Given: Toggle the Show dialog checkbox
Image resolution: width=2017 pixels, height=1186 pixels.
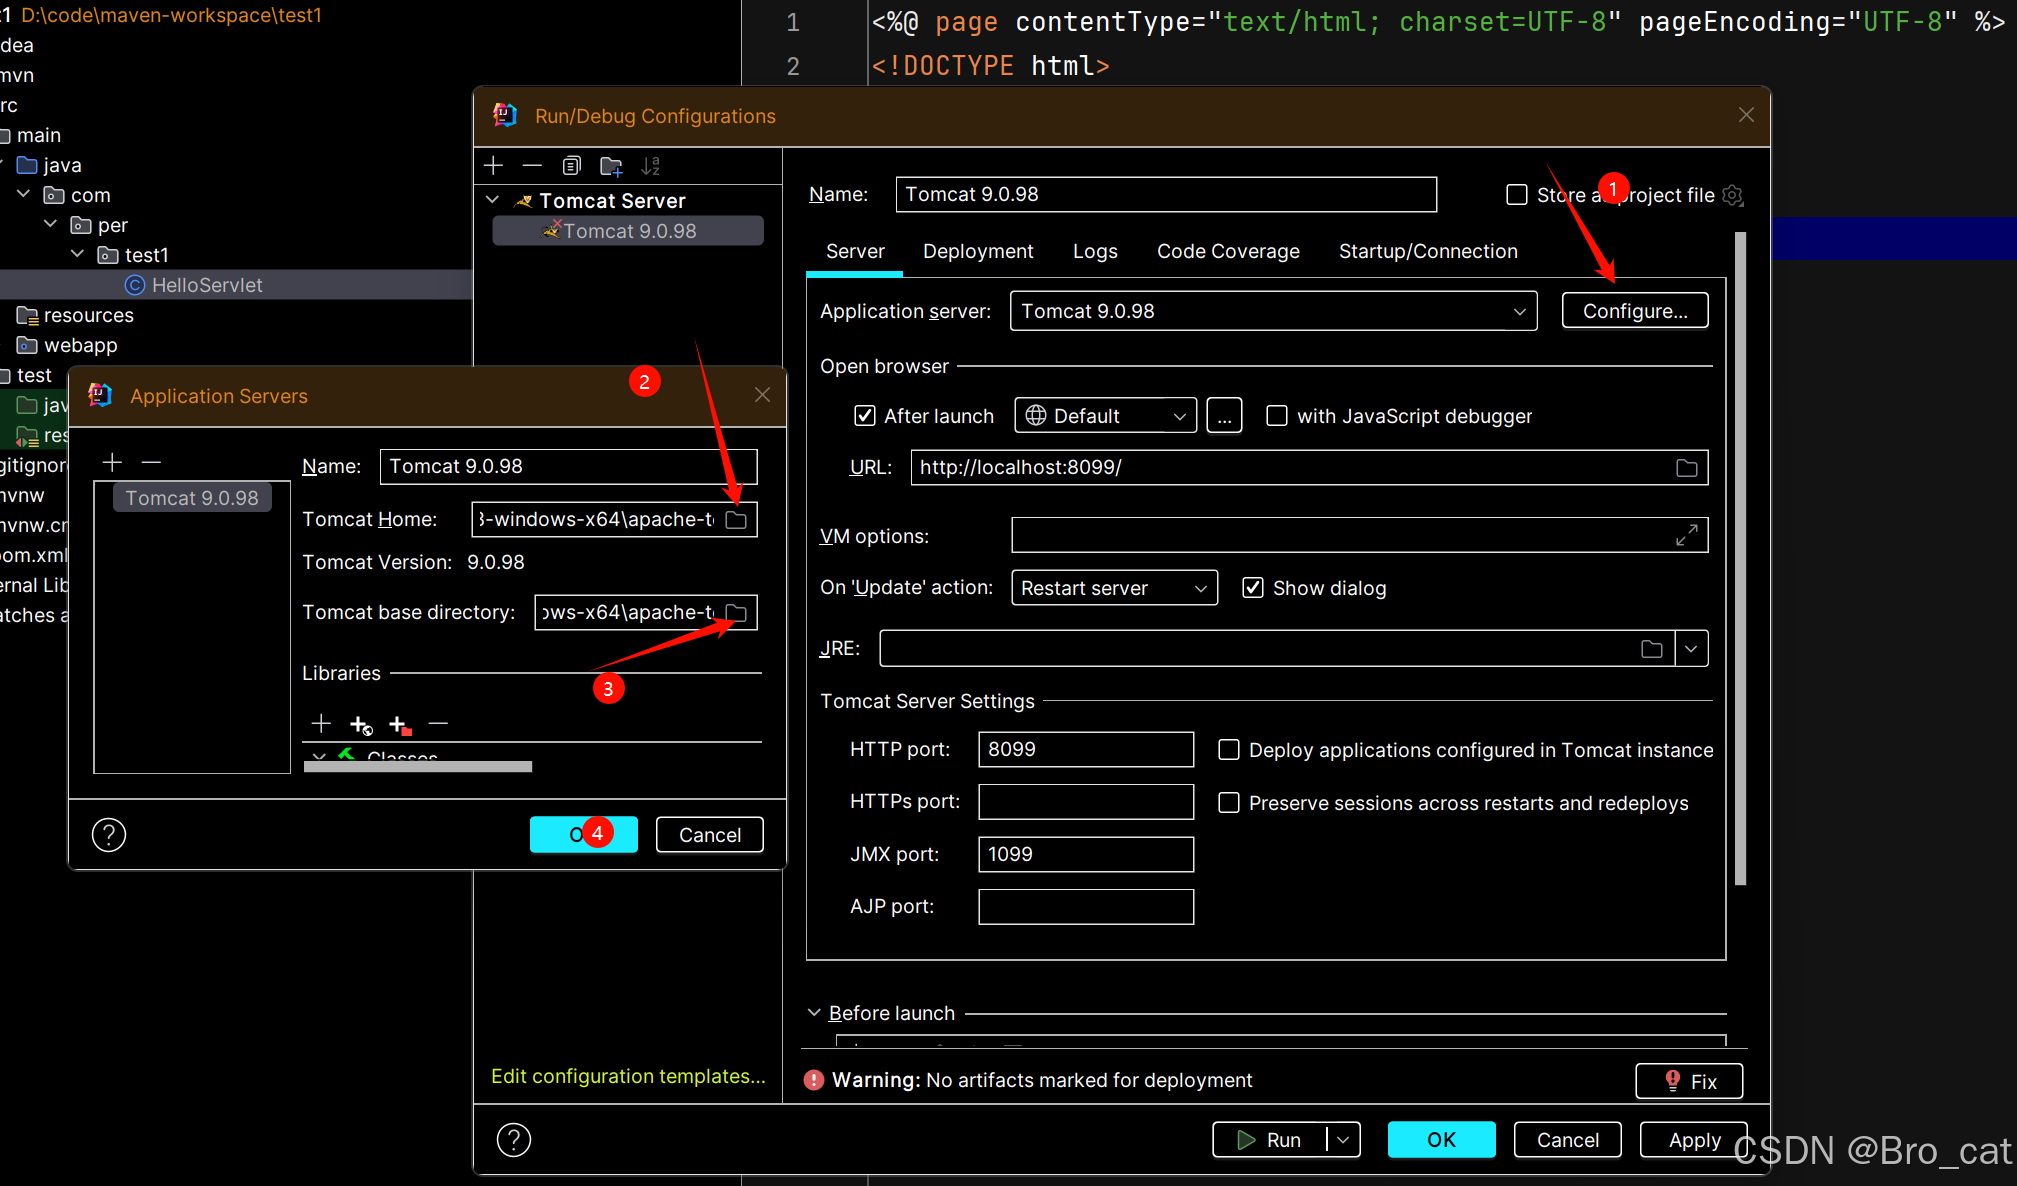Looking at the screenshot, I should pyautogui.click(x=1253, y=588).
